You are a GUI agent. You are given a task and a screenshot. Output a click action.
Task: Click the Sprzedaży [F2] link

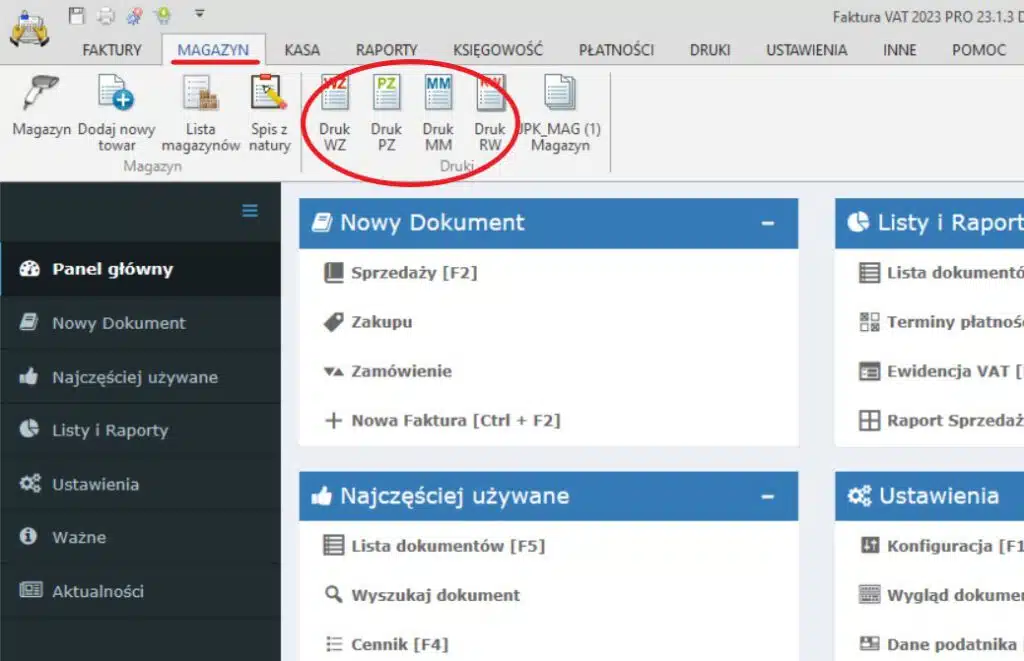click(x=413, y=273)
